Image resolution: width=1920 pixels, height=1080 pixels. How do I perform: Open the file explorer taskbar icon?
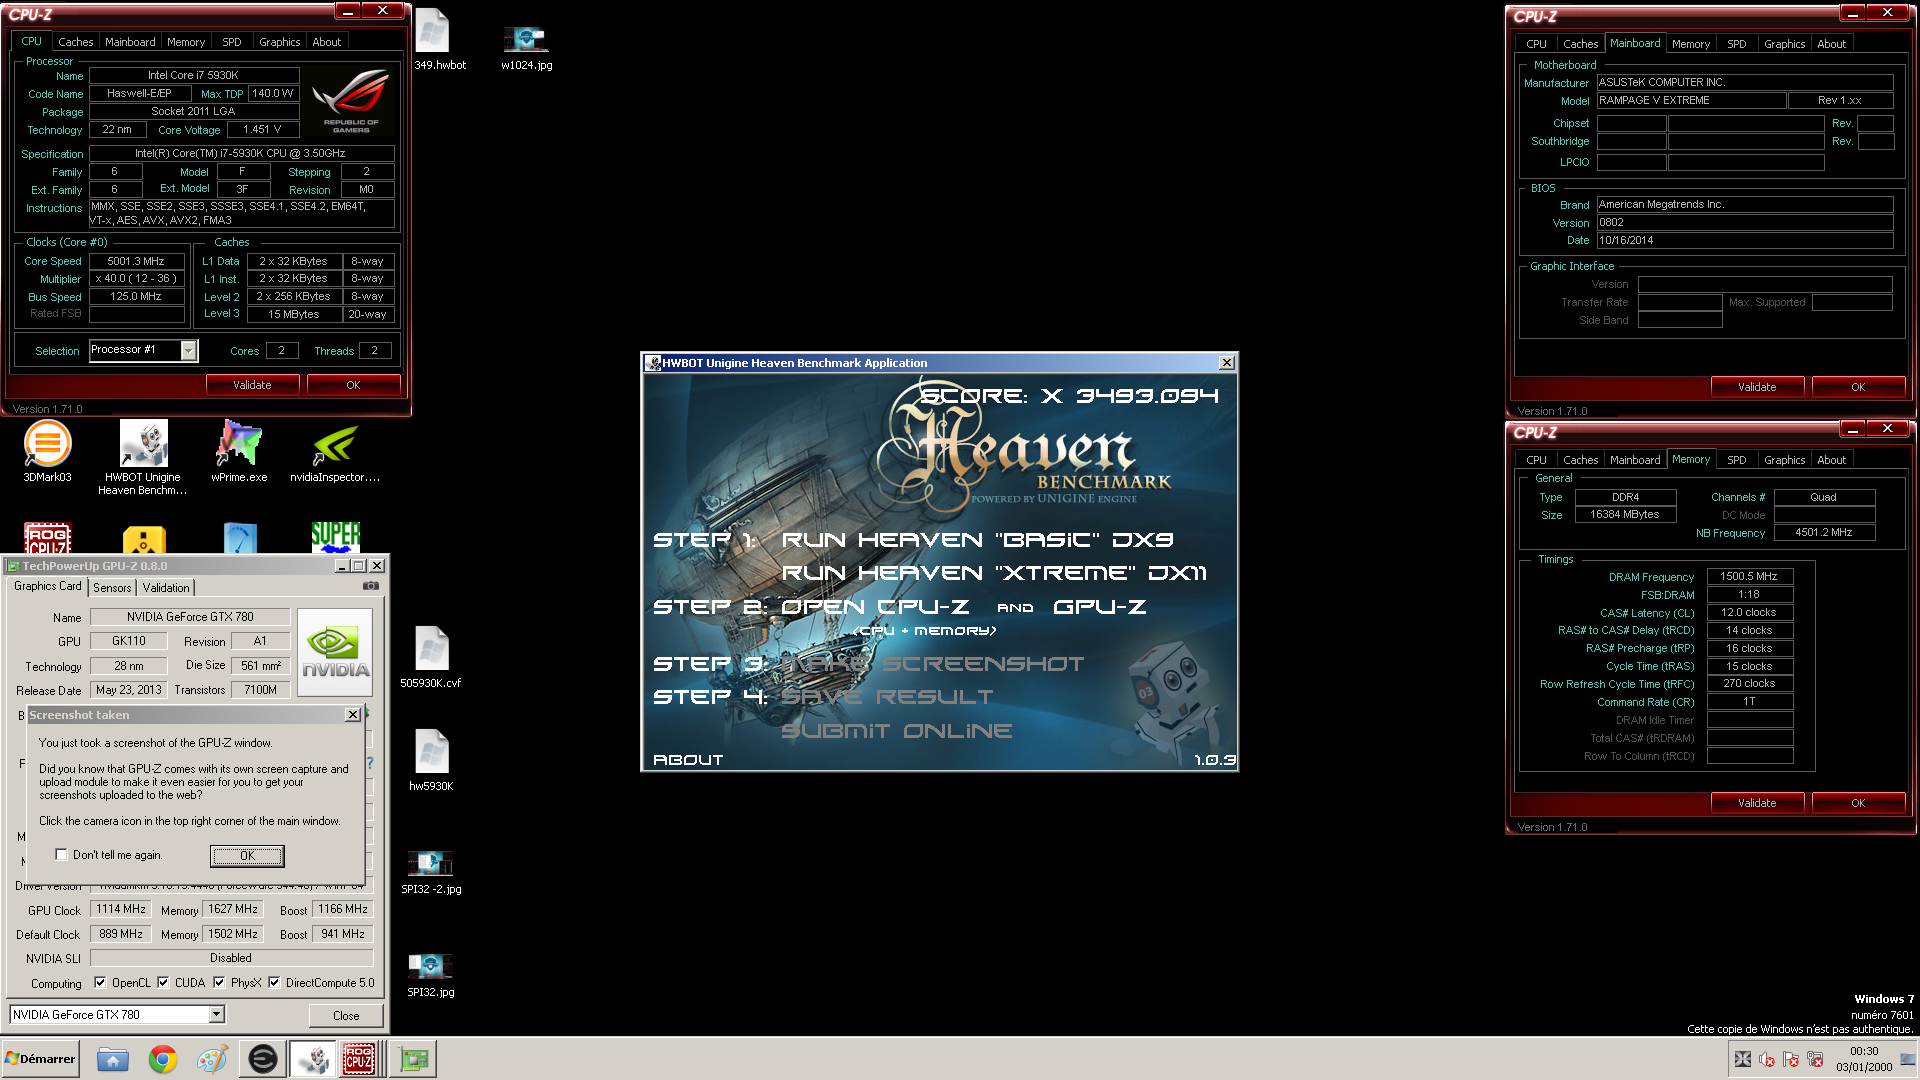pyautogui.click(x=113, y=1059)
